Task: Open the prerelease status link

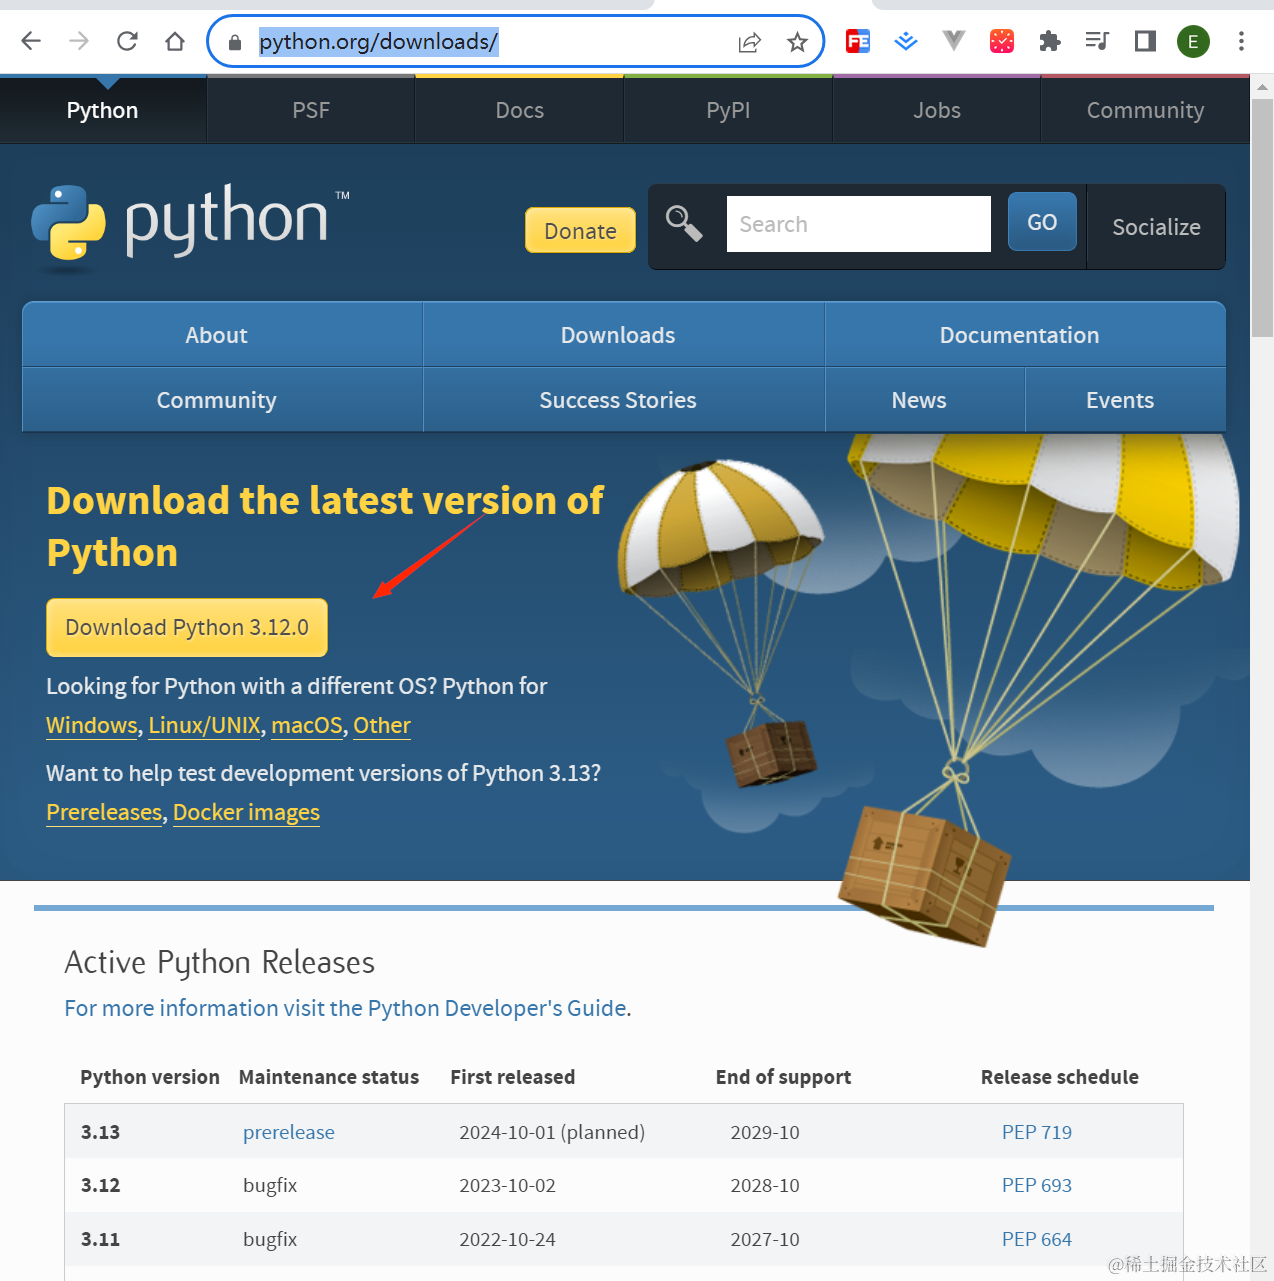Action: [x=289, y=1132]
